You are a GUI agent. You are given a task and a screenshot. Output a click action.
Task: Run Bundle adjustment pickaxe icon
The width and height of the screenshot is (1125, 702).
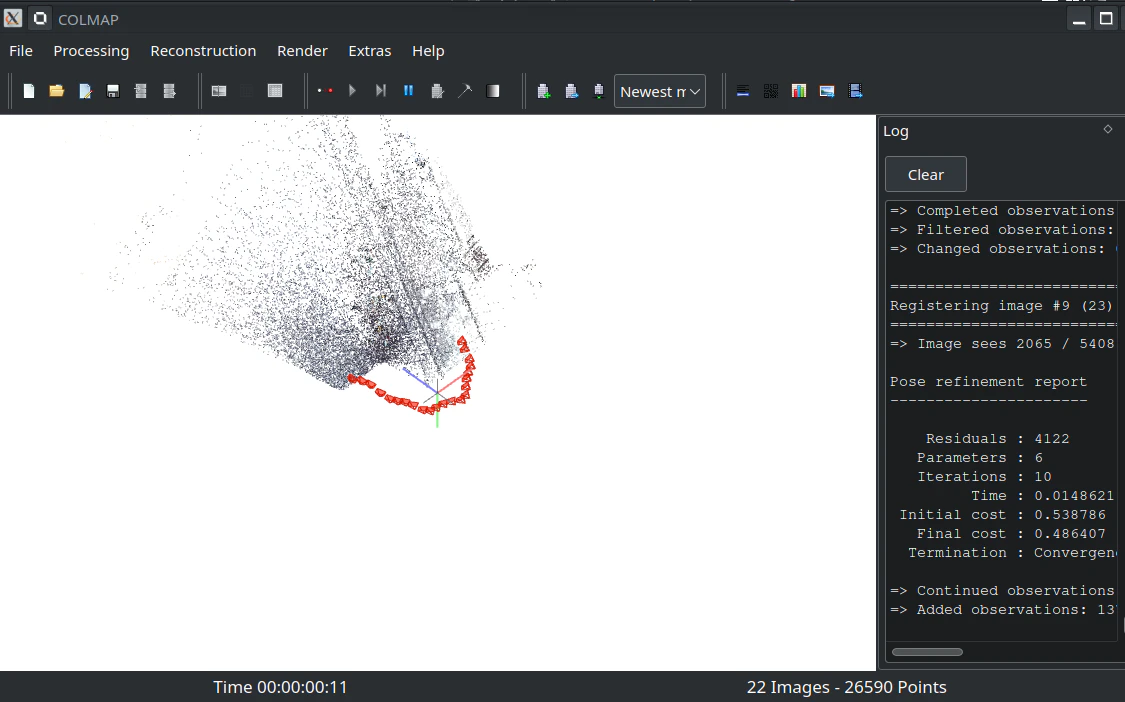click(x=465, y=91)
